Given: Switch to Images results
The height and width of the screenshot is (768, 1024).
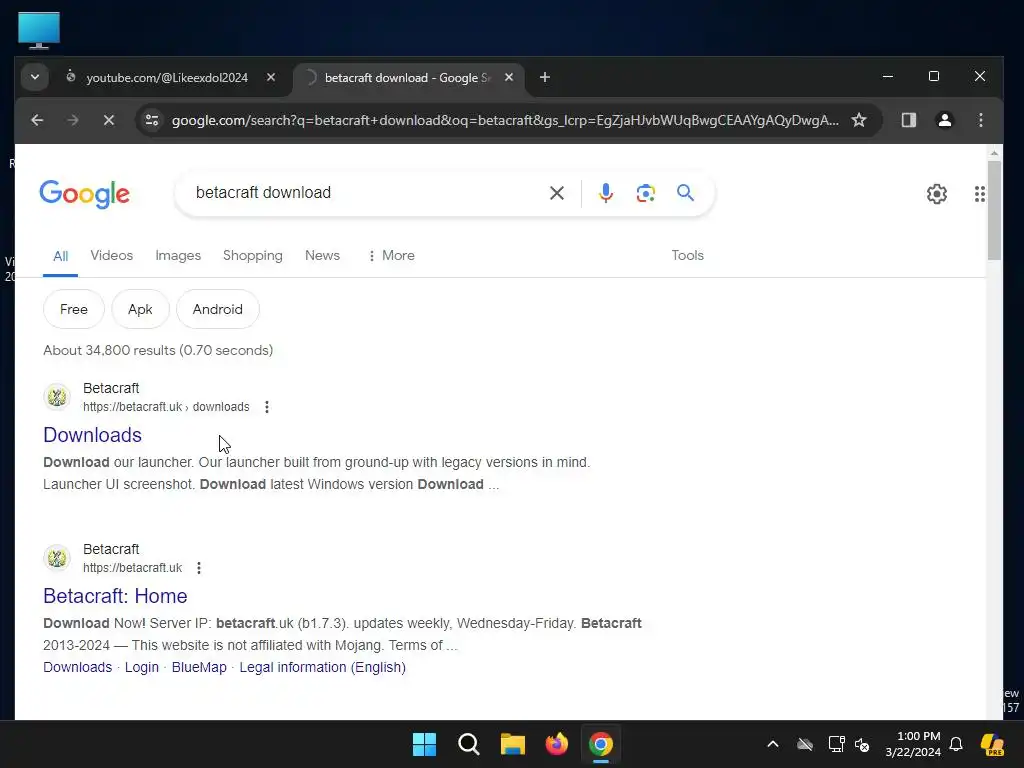Looking at the screenshot, I should pos(178,255).
